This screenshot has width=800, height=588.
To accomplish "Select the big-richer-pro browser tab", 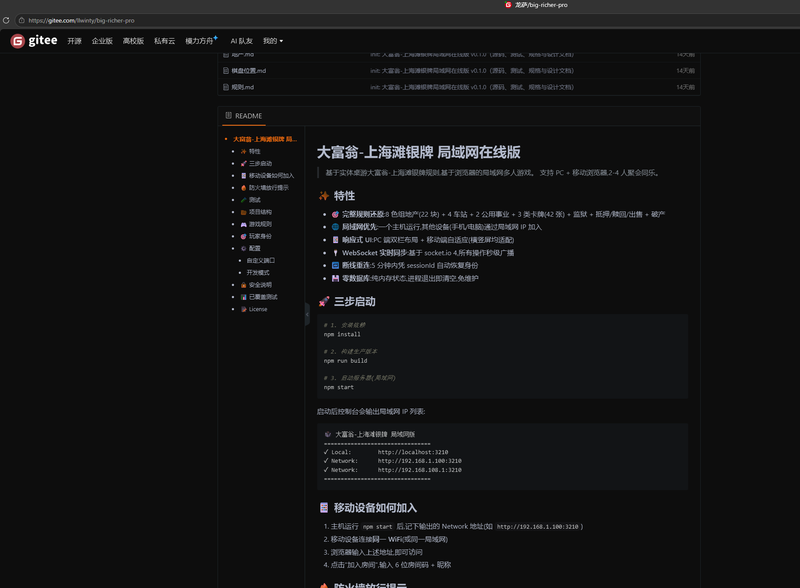I will point(536,5).
